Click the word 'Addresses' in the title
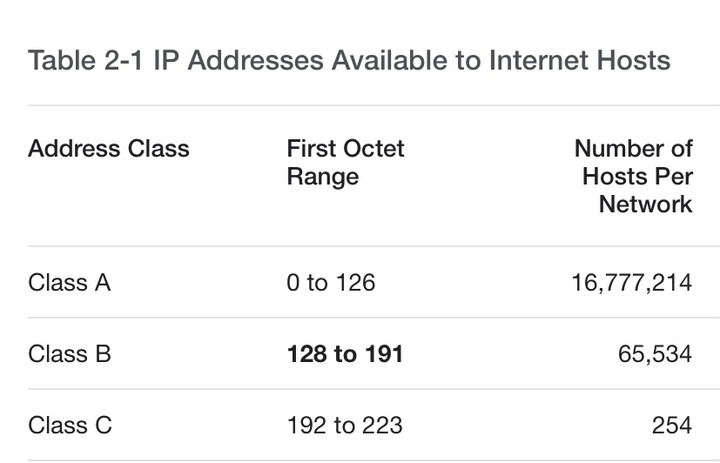Viewport: 720px width, 463px height. [x=255, y=60]
